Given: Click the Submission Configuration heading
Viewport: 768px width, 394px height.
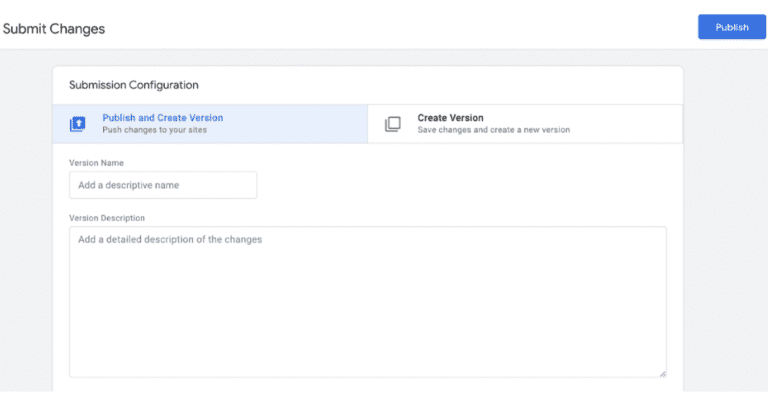Looking at the screenshot, I should pos(134,85).
